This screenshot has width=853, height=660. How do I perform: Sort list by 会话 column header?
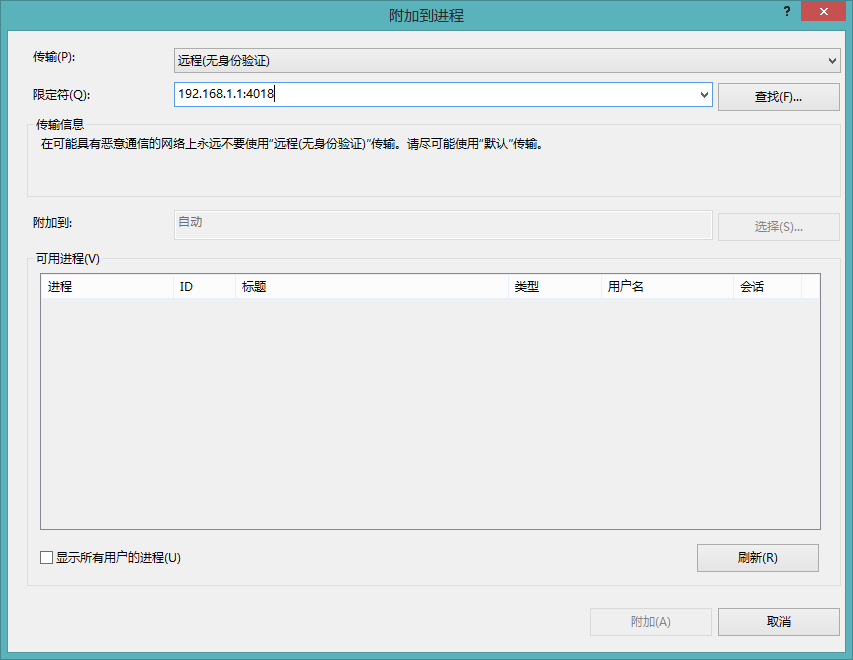(766, 287)
